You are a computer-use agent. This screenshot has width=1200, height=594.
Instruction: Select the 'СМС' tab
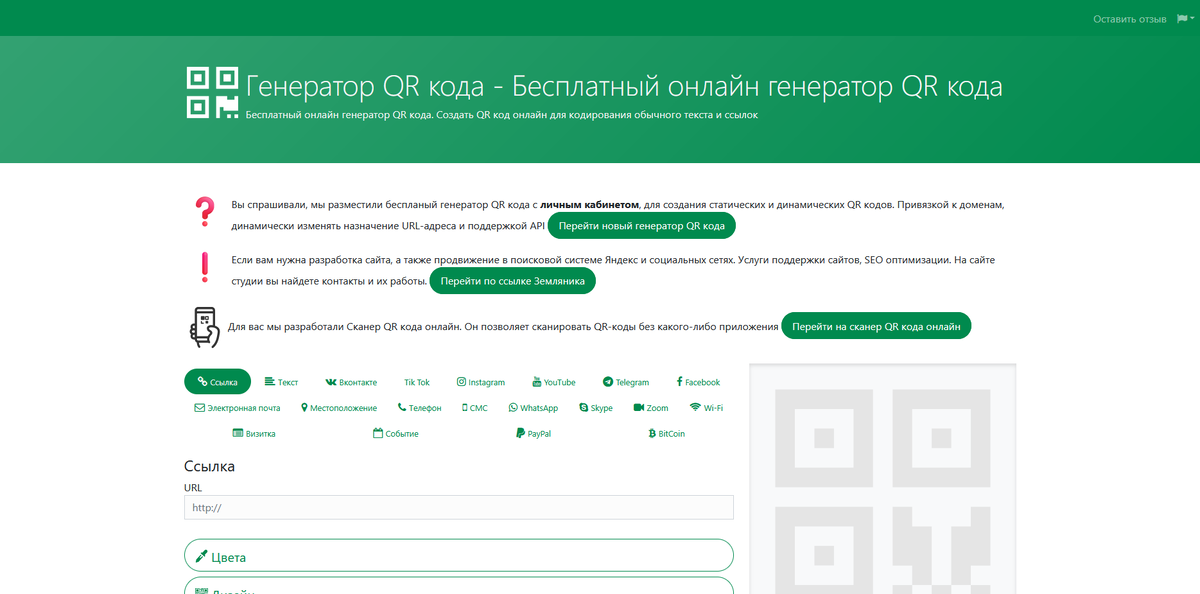click(x=475, y=408)
